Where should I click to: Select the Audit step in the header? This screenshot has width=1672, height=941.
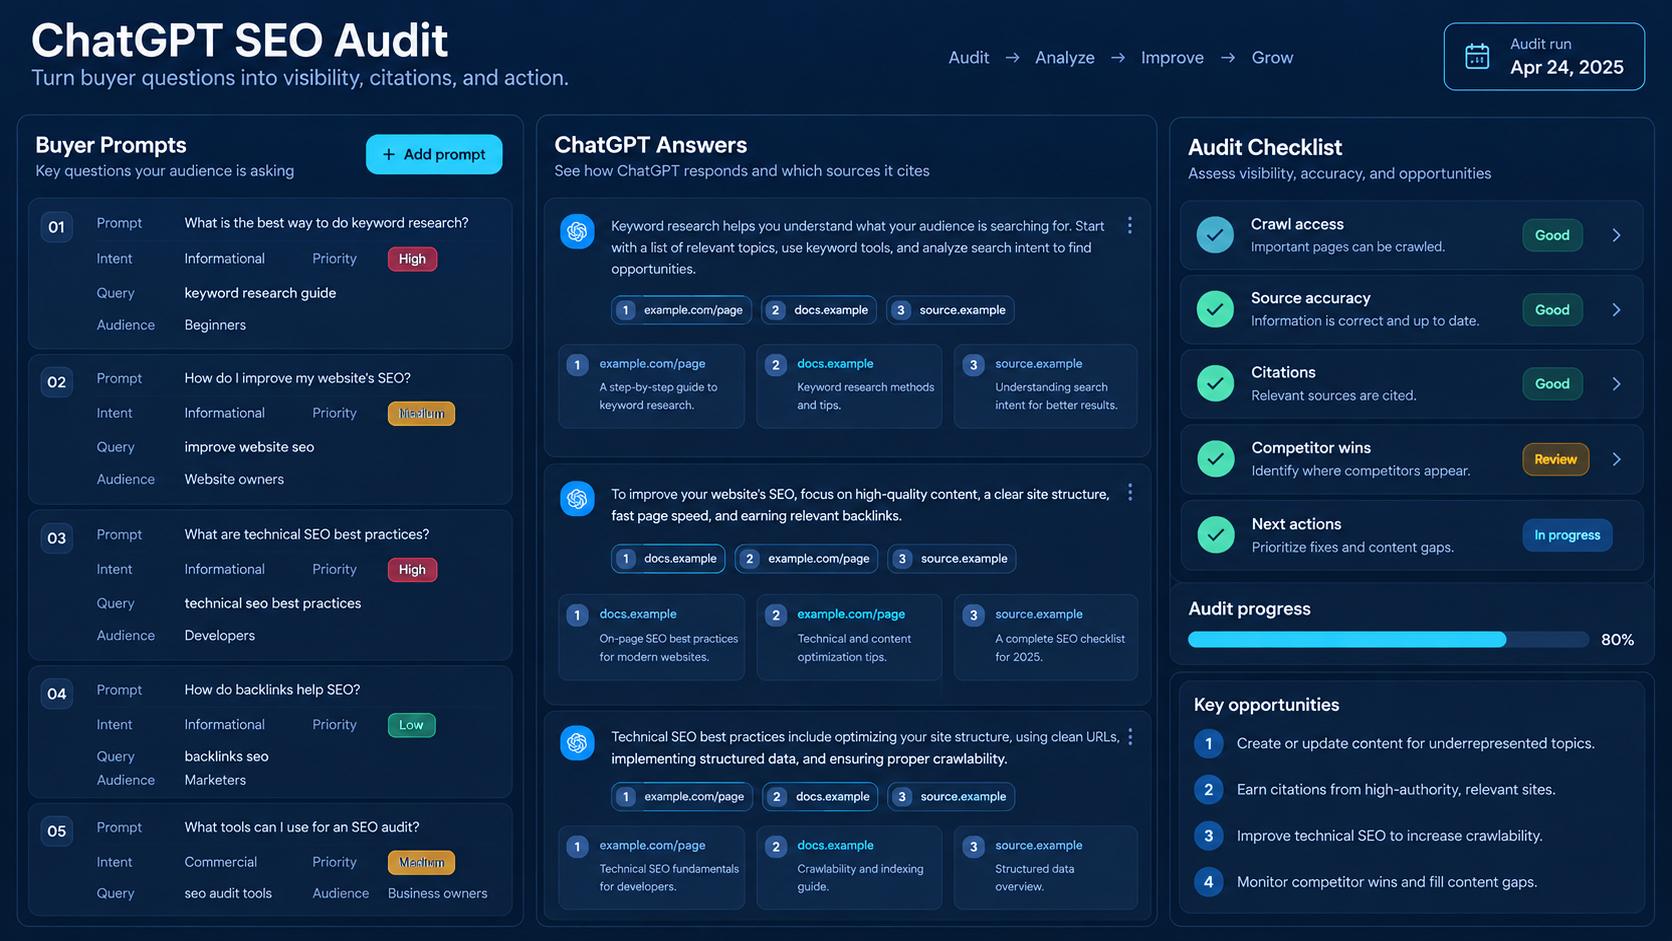pos(968,58)
